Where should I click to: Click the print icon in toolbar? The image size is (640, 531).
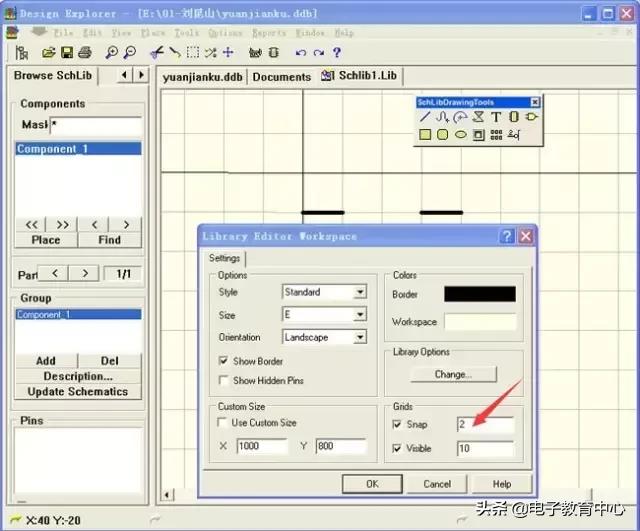click(x=85, y=52)
